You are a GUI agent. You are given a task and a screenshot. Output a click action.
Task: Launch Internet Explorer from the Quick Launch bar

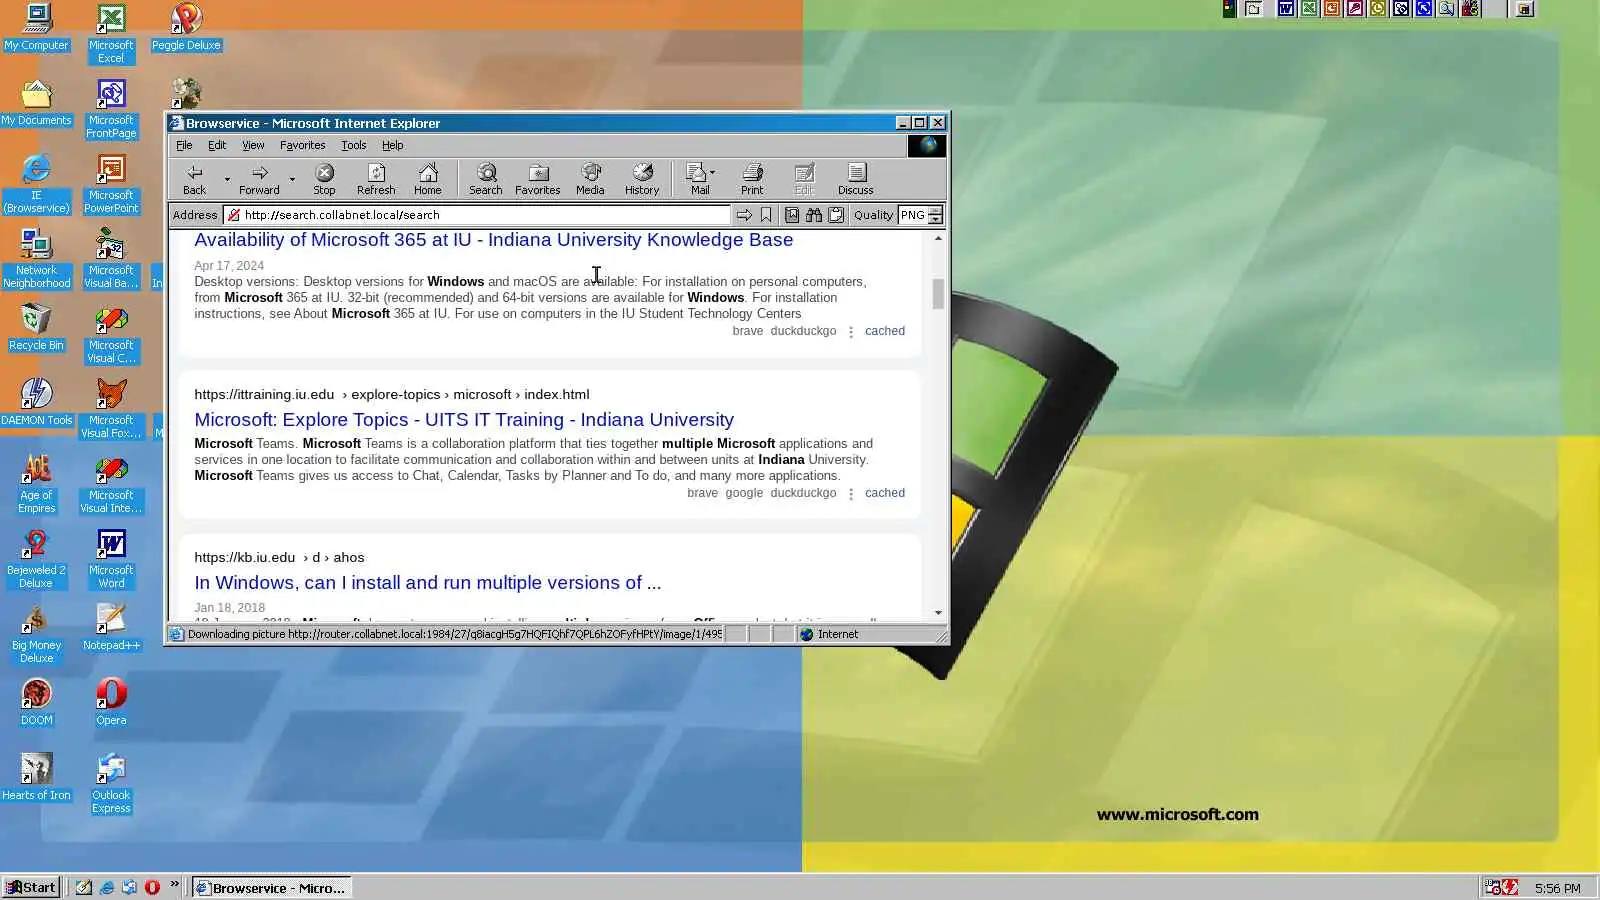coord(107,887)
